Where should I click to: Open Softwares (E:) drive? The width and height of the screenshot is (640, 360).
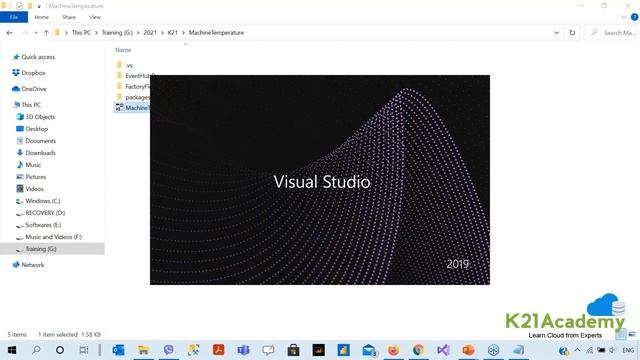38,225
